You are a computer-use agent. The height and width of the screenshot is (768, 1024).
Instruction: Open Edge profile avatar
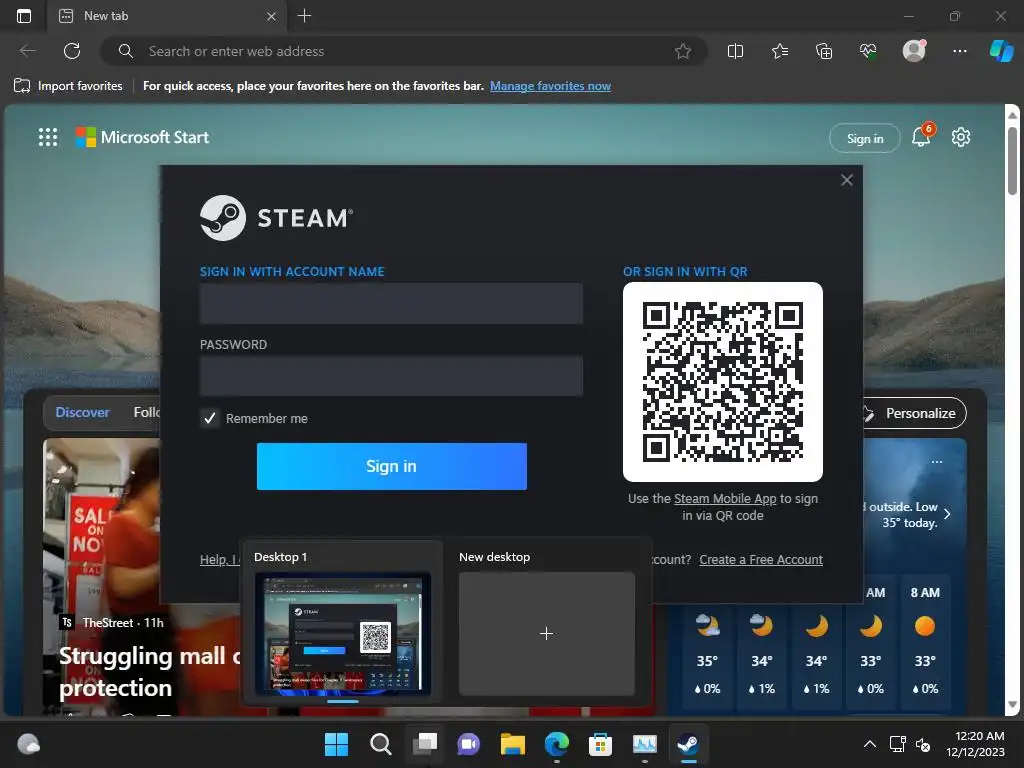pos(914,51)
